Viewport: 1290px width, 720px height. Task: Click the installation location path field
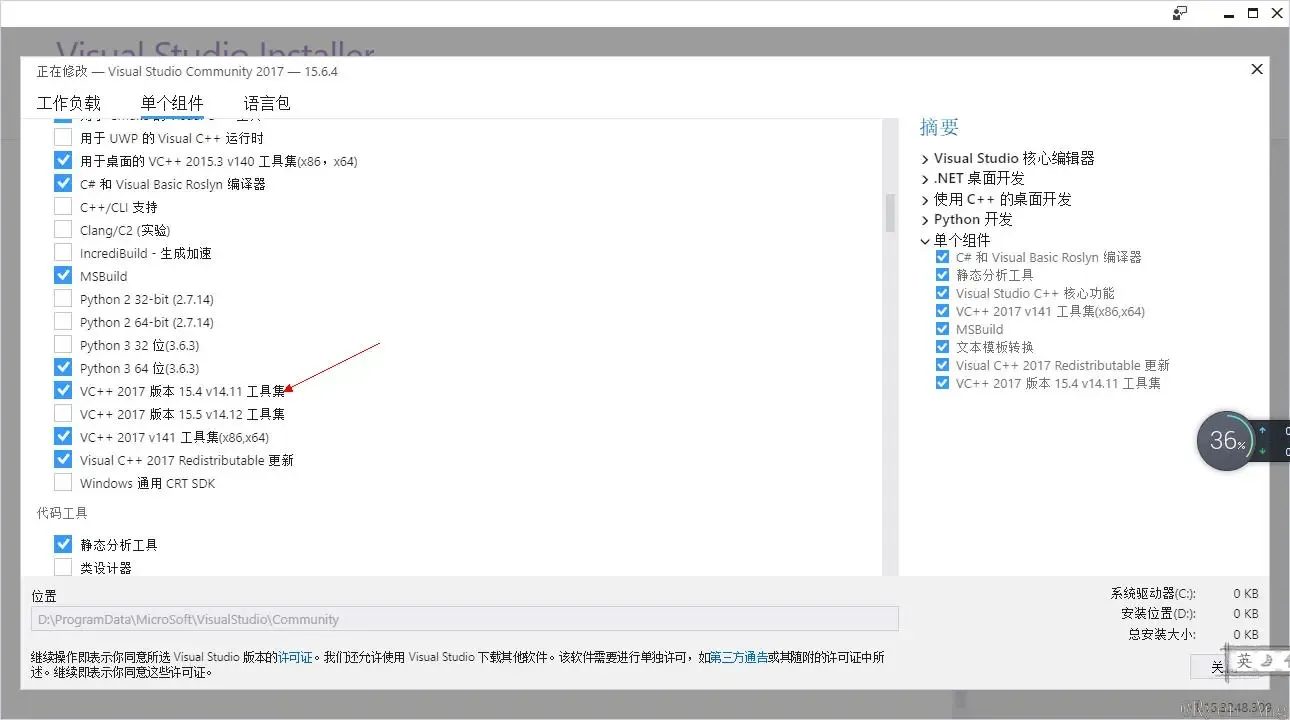465,619
